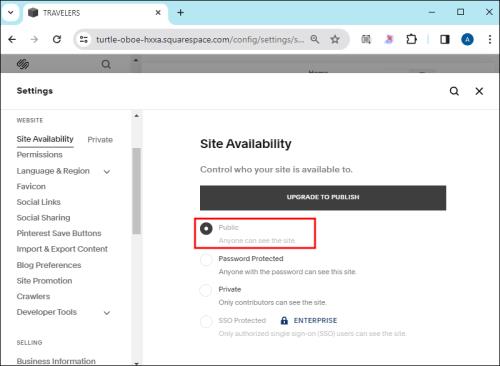Open Crawlers settings

click(33, 296)
